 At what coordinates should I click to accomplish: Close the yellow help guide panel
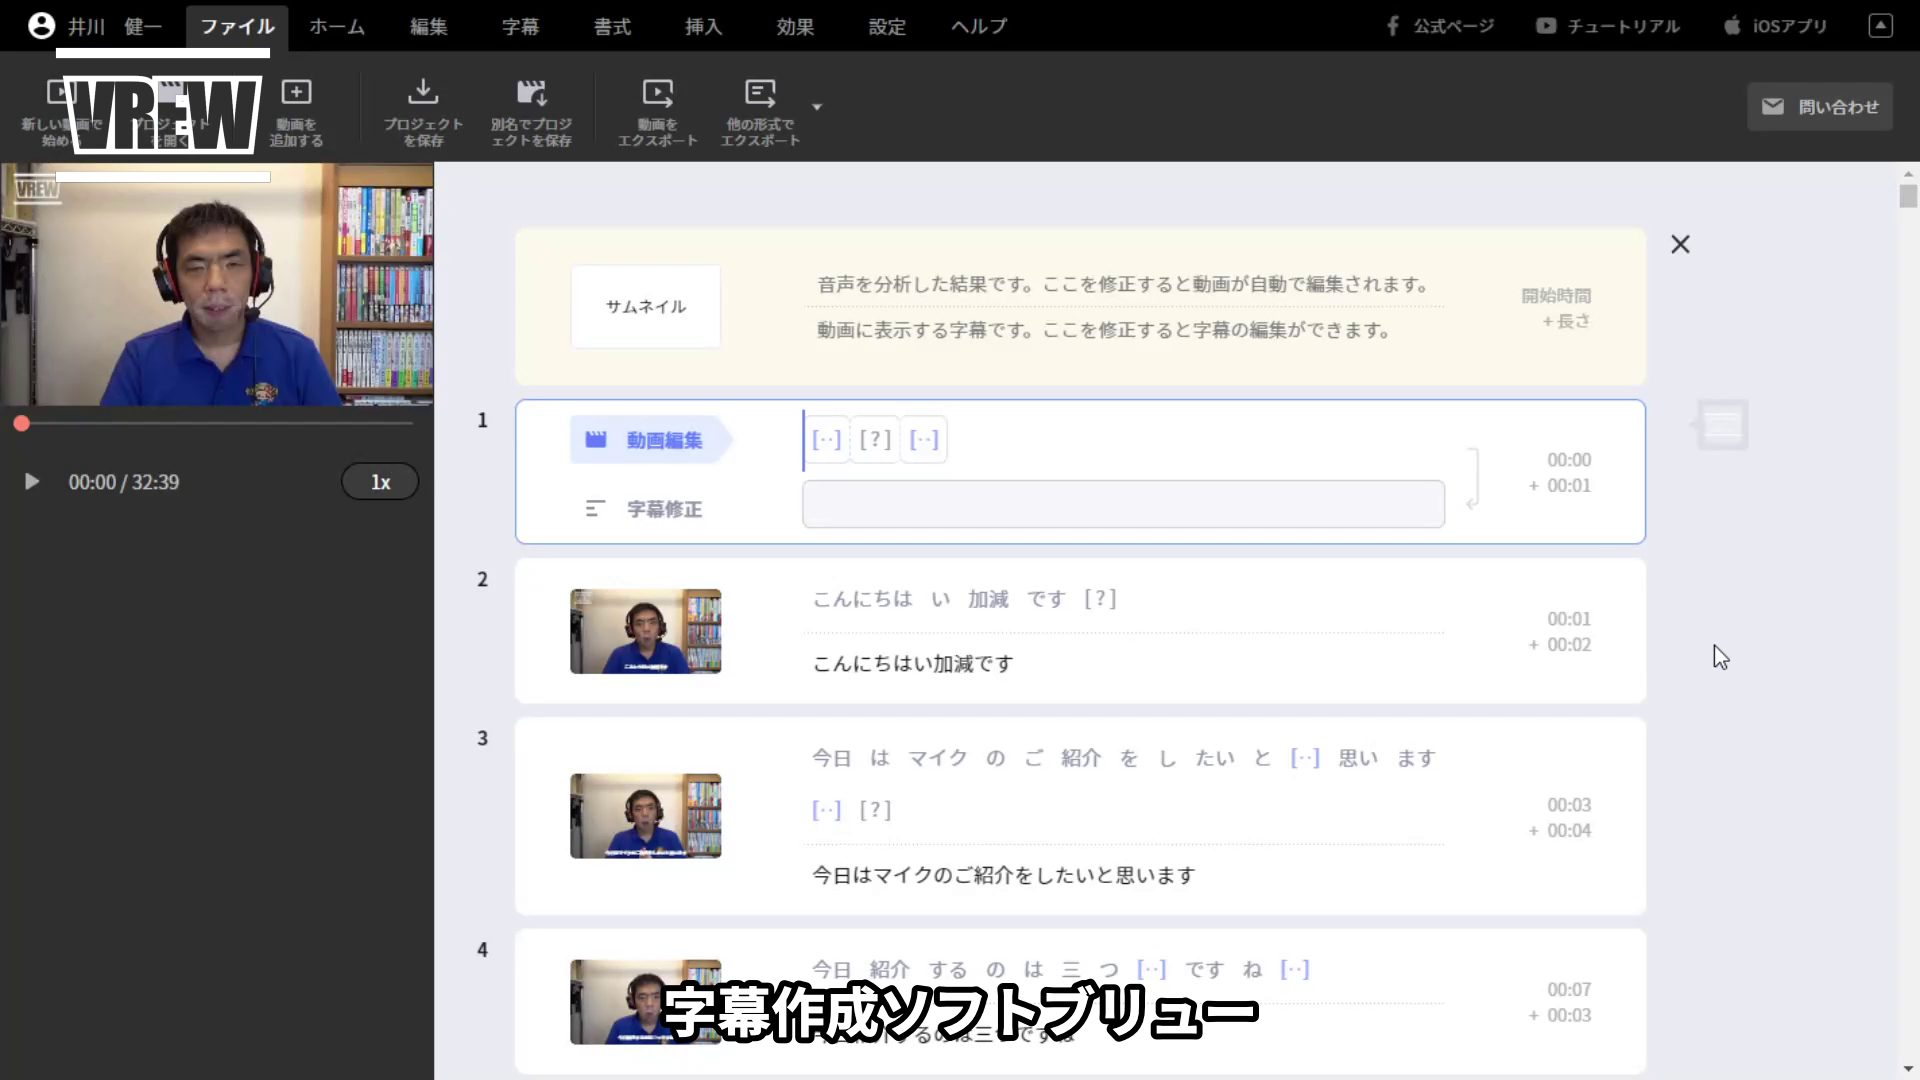tap(1680, 245)
